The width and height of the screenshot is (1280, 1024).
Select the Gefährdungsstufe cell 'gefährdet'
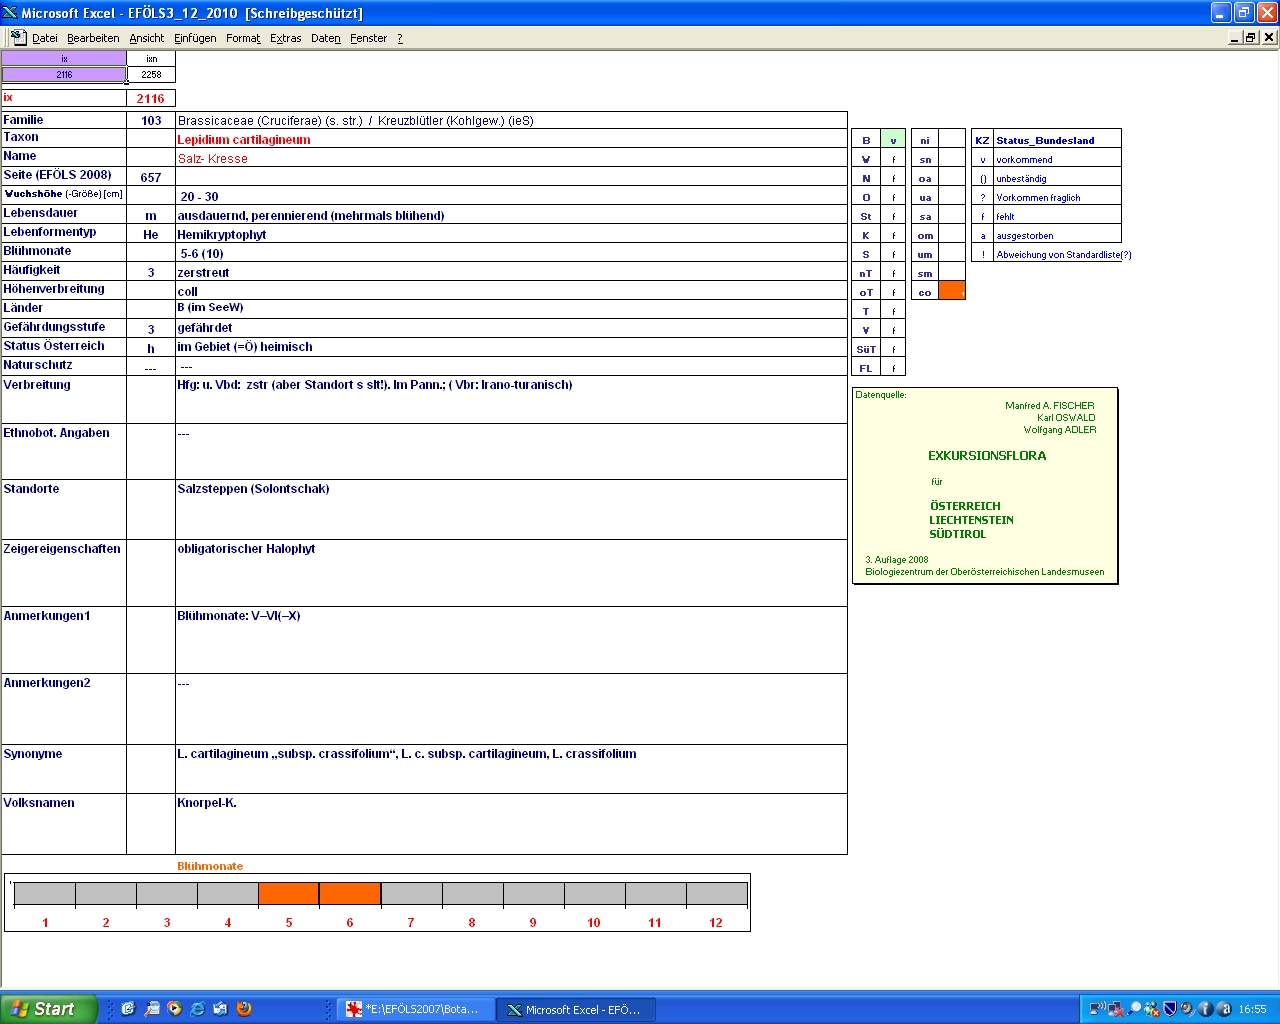click(511, 328)
